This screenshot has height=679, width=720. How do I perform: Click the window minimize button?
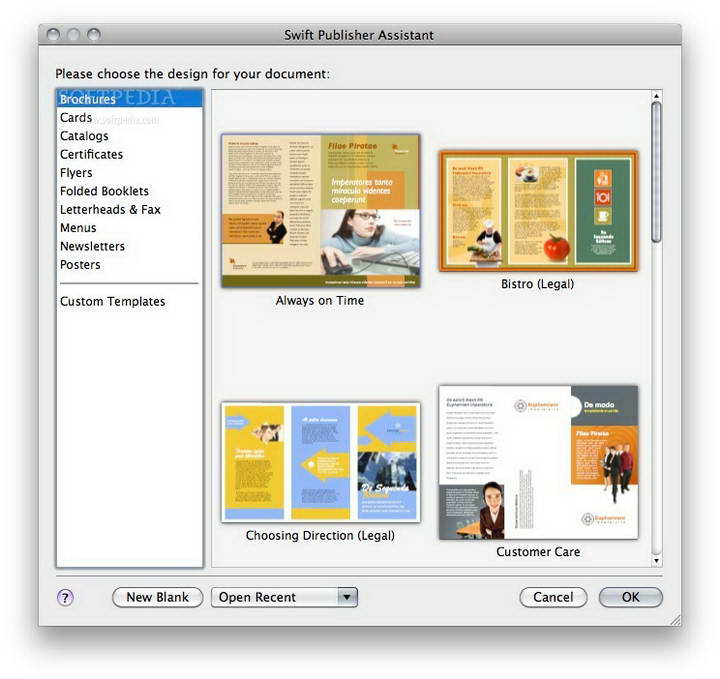[x=73, y=34]
